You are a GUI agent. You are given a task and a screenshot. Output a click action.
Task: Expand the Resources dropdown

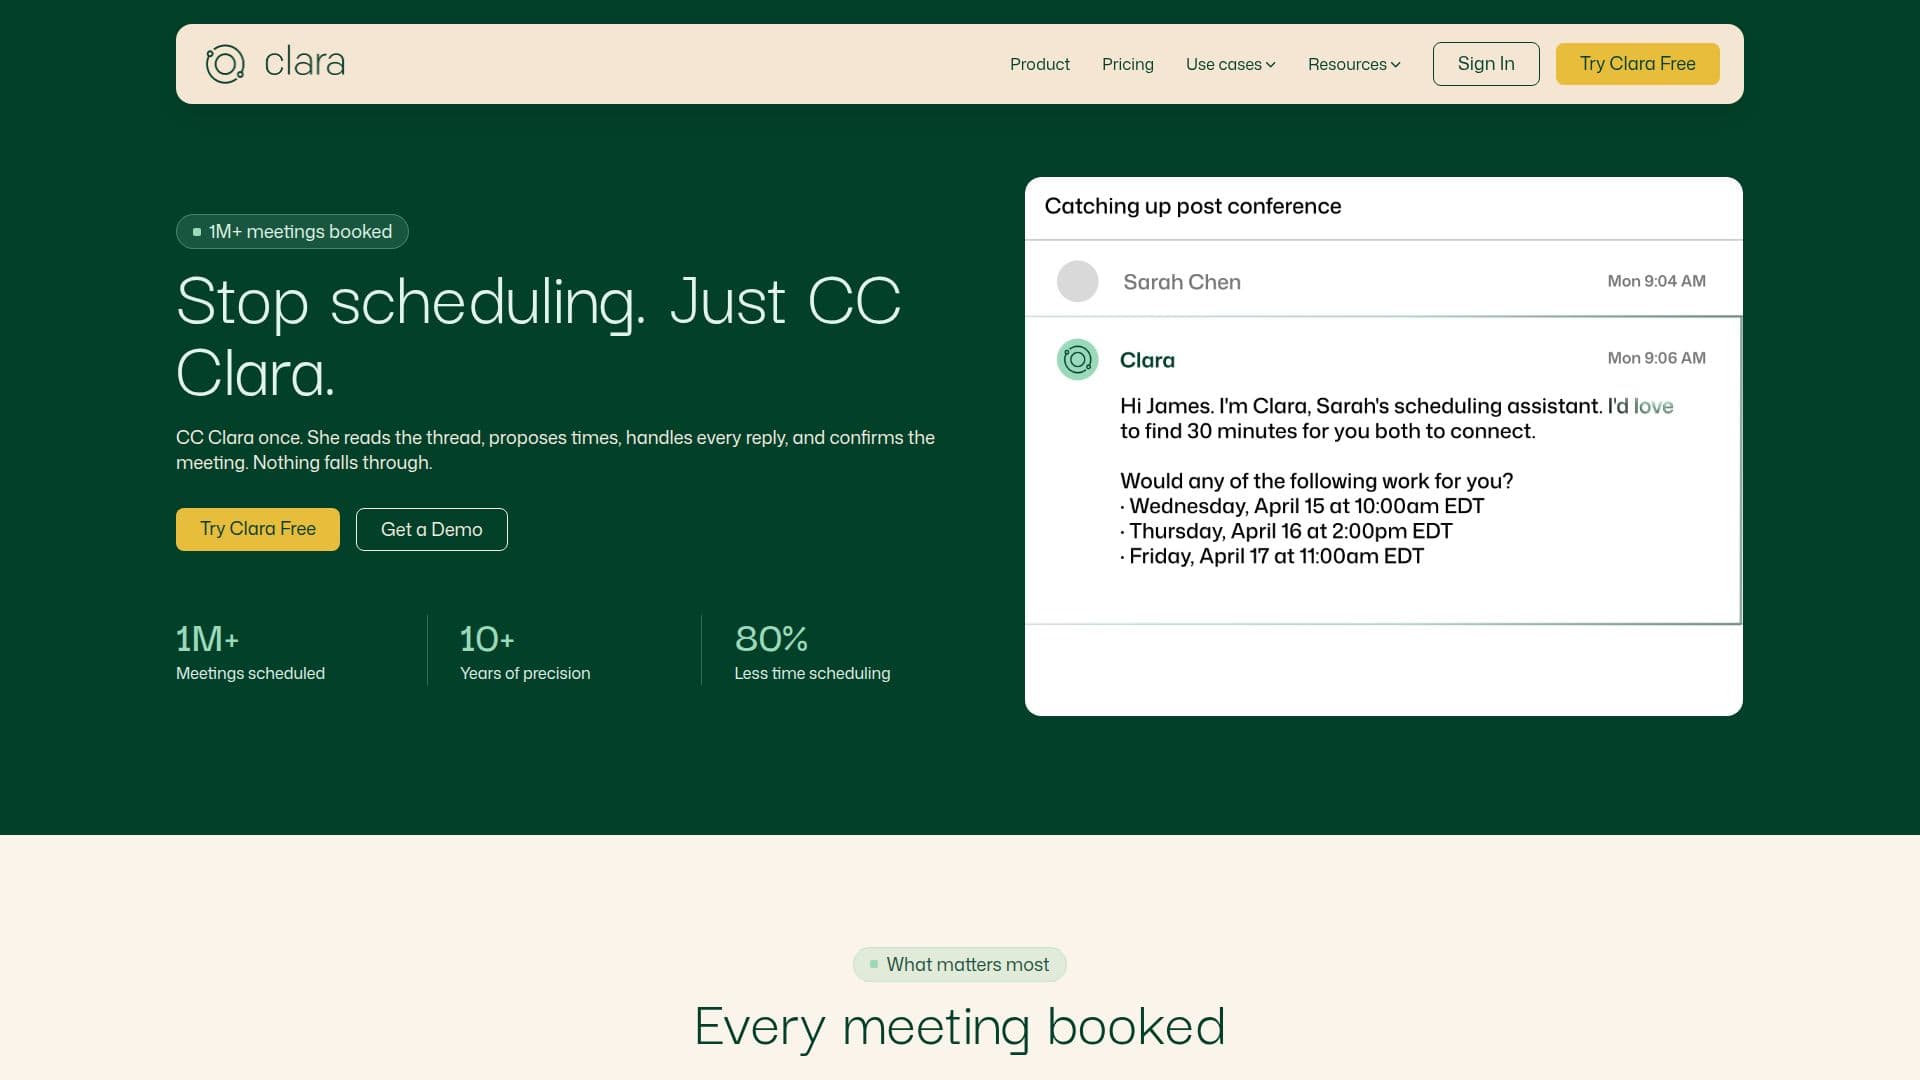(x=1354, y=64)
